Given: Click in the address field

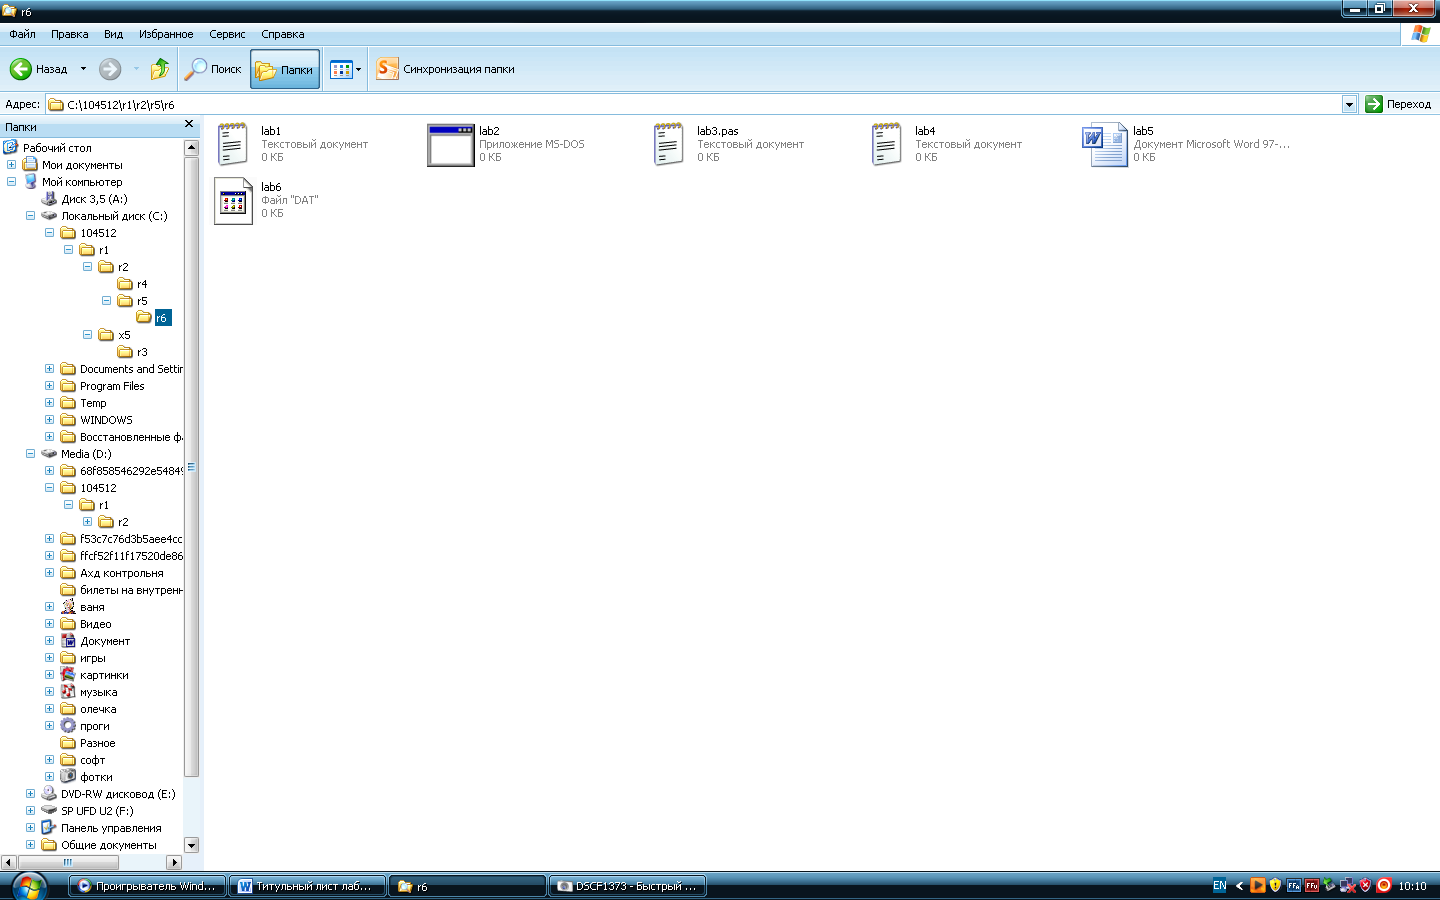Looking at the screenshot, I should pyautogui.click(x=693, y=104).
